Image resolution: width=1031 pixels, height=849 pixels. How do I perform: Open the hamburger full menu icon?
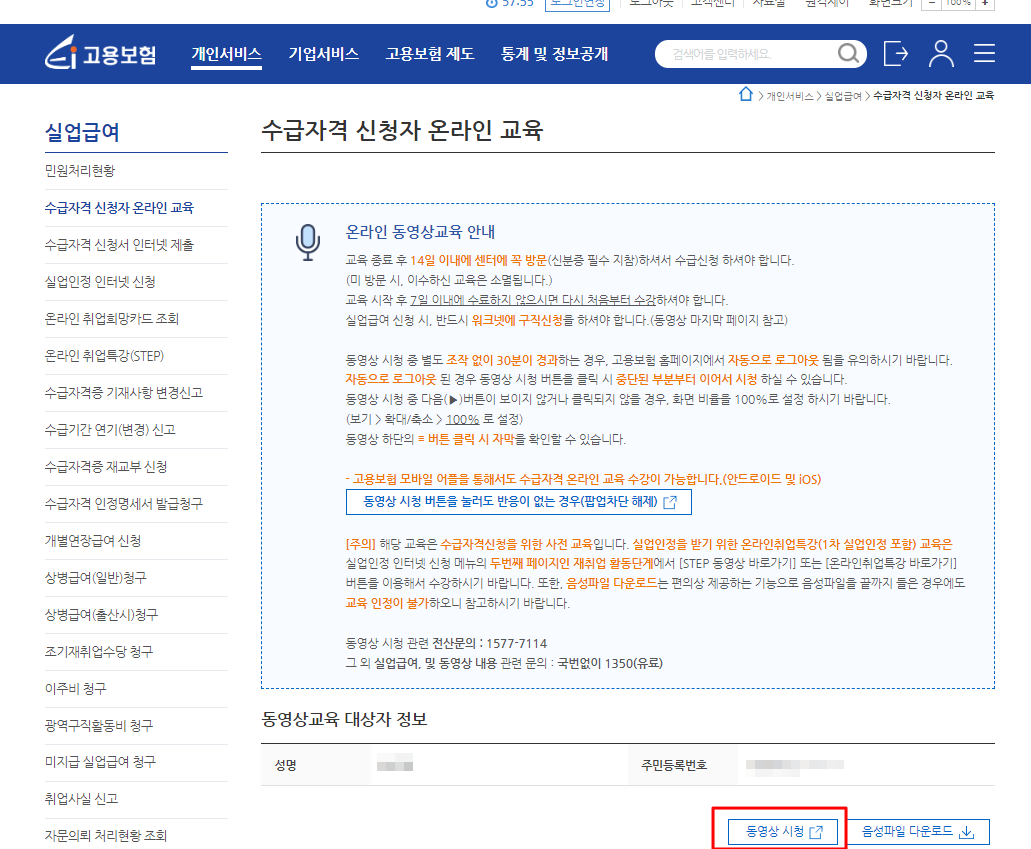(x=984, y=53)
